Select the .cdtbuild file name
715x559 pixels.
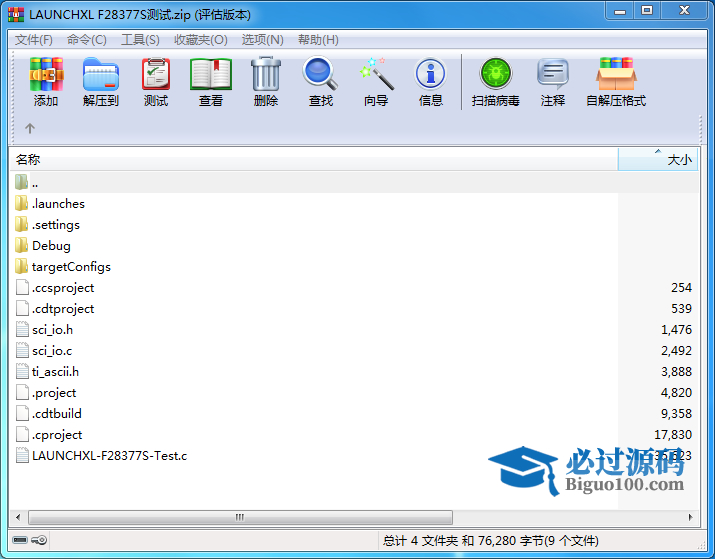57,414
